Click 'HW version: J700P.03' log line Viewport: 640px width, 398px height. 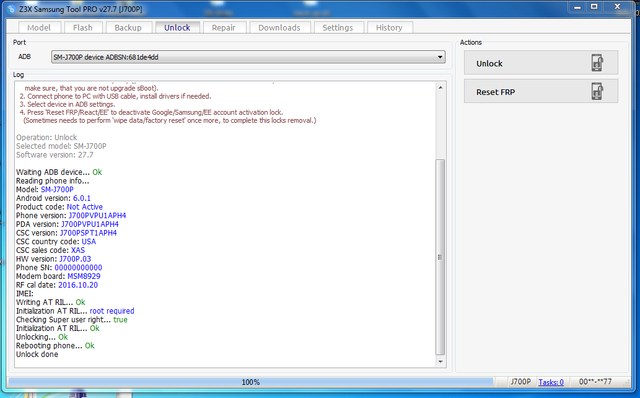[53, 259]
